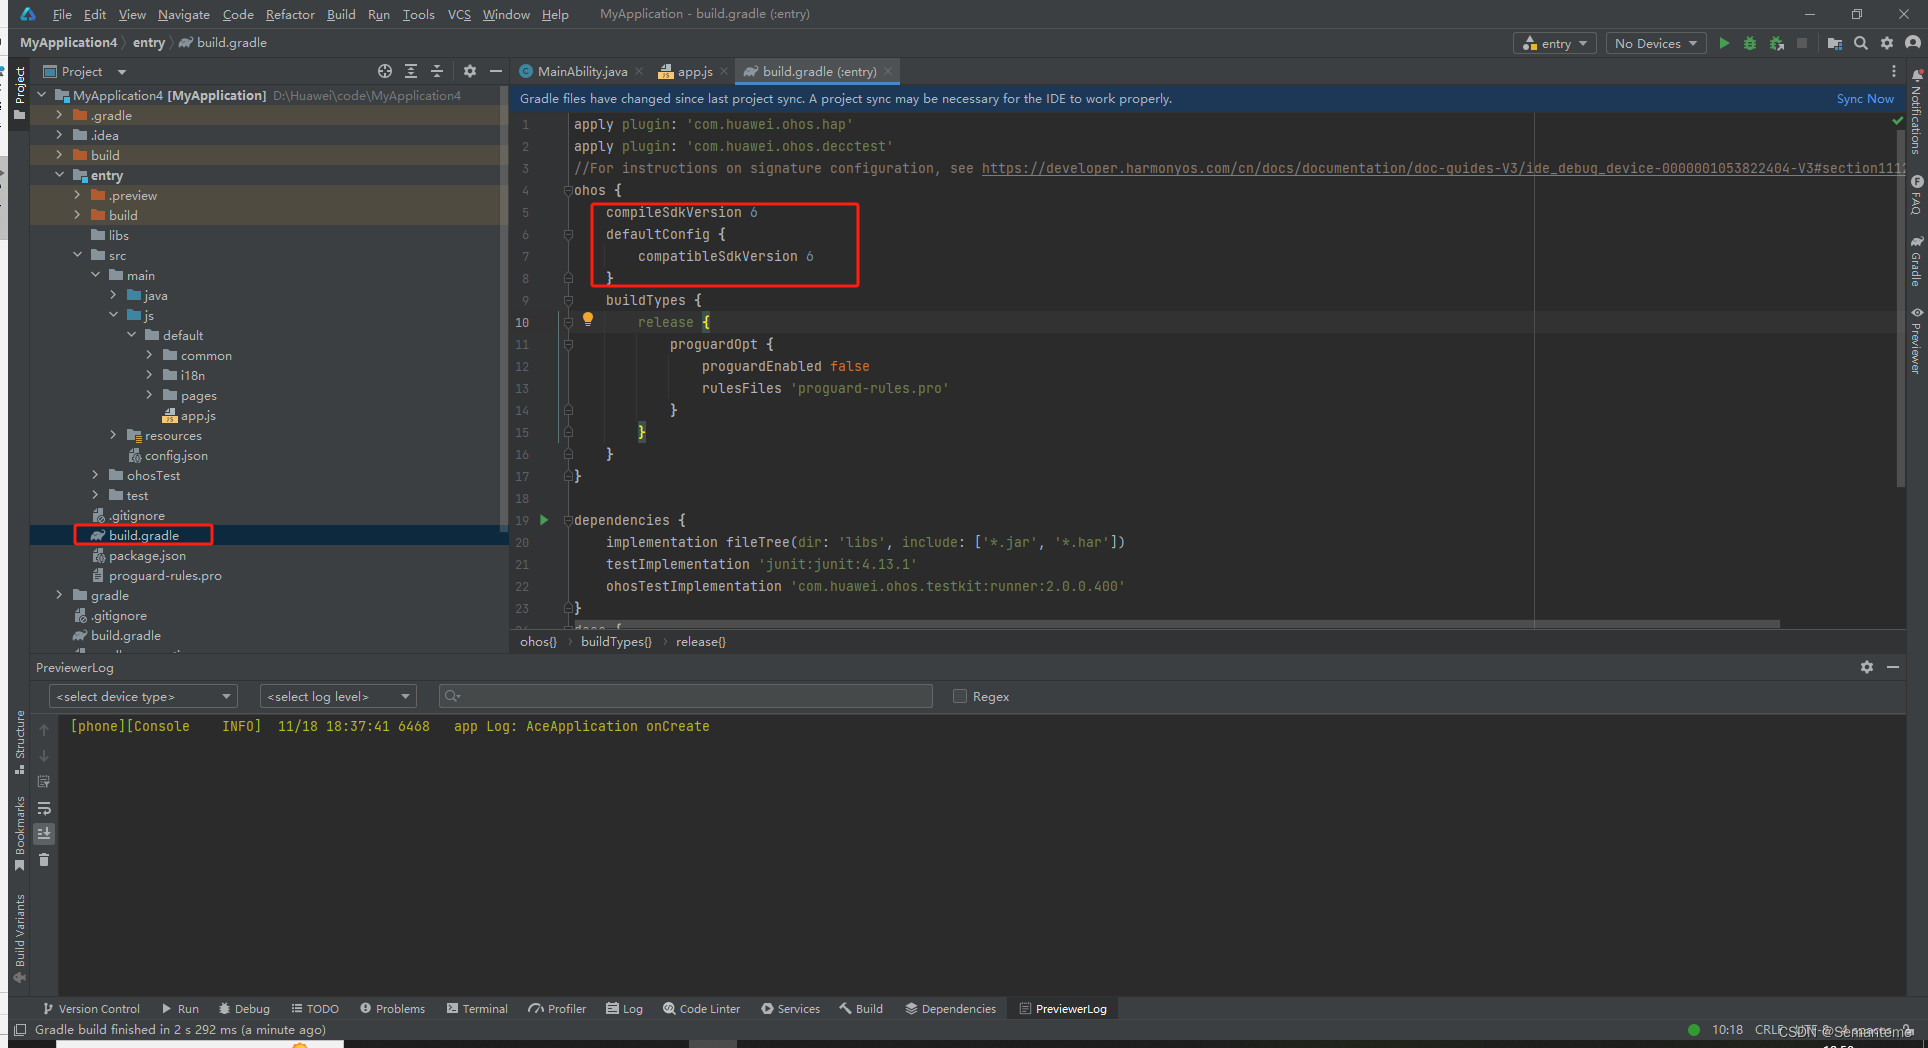Expand the java folder
The image size is (1928, 1048).
(x=113, y=295)
